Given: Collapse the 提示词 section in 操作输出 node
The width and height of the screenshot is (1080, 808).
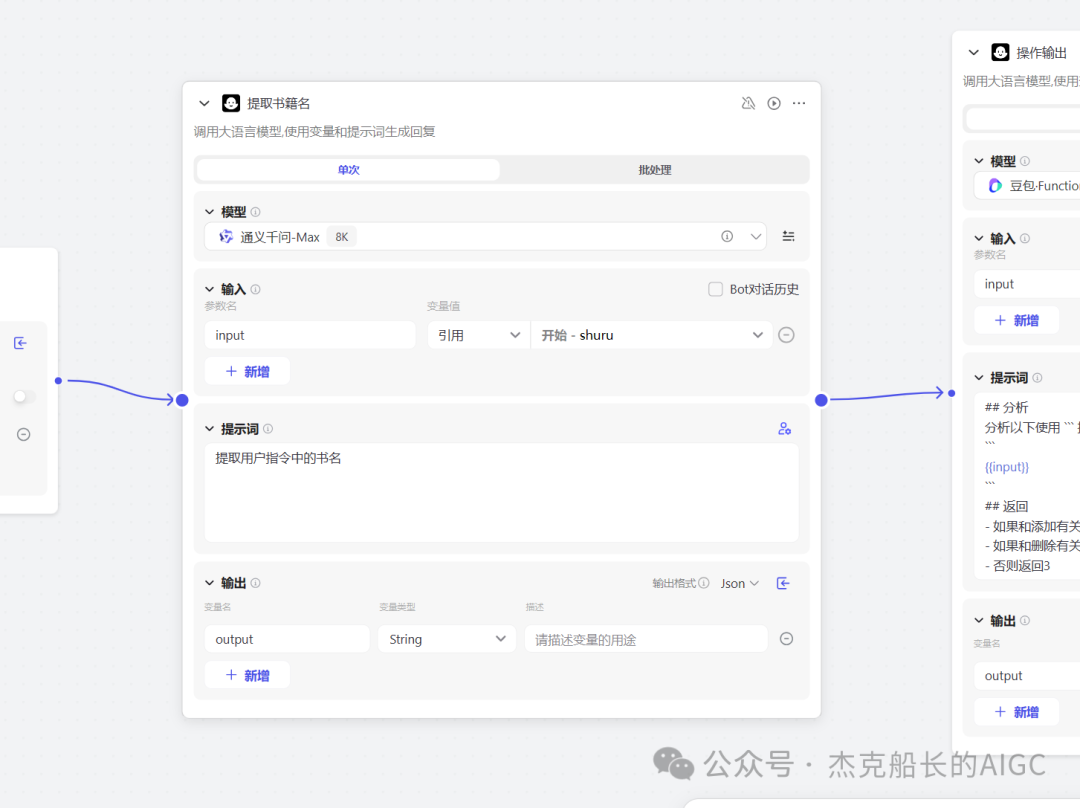Looking at the screenshot, I should [x=979, y=377].
